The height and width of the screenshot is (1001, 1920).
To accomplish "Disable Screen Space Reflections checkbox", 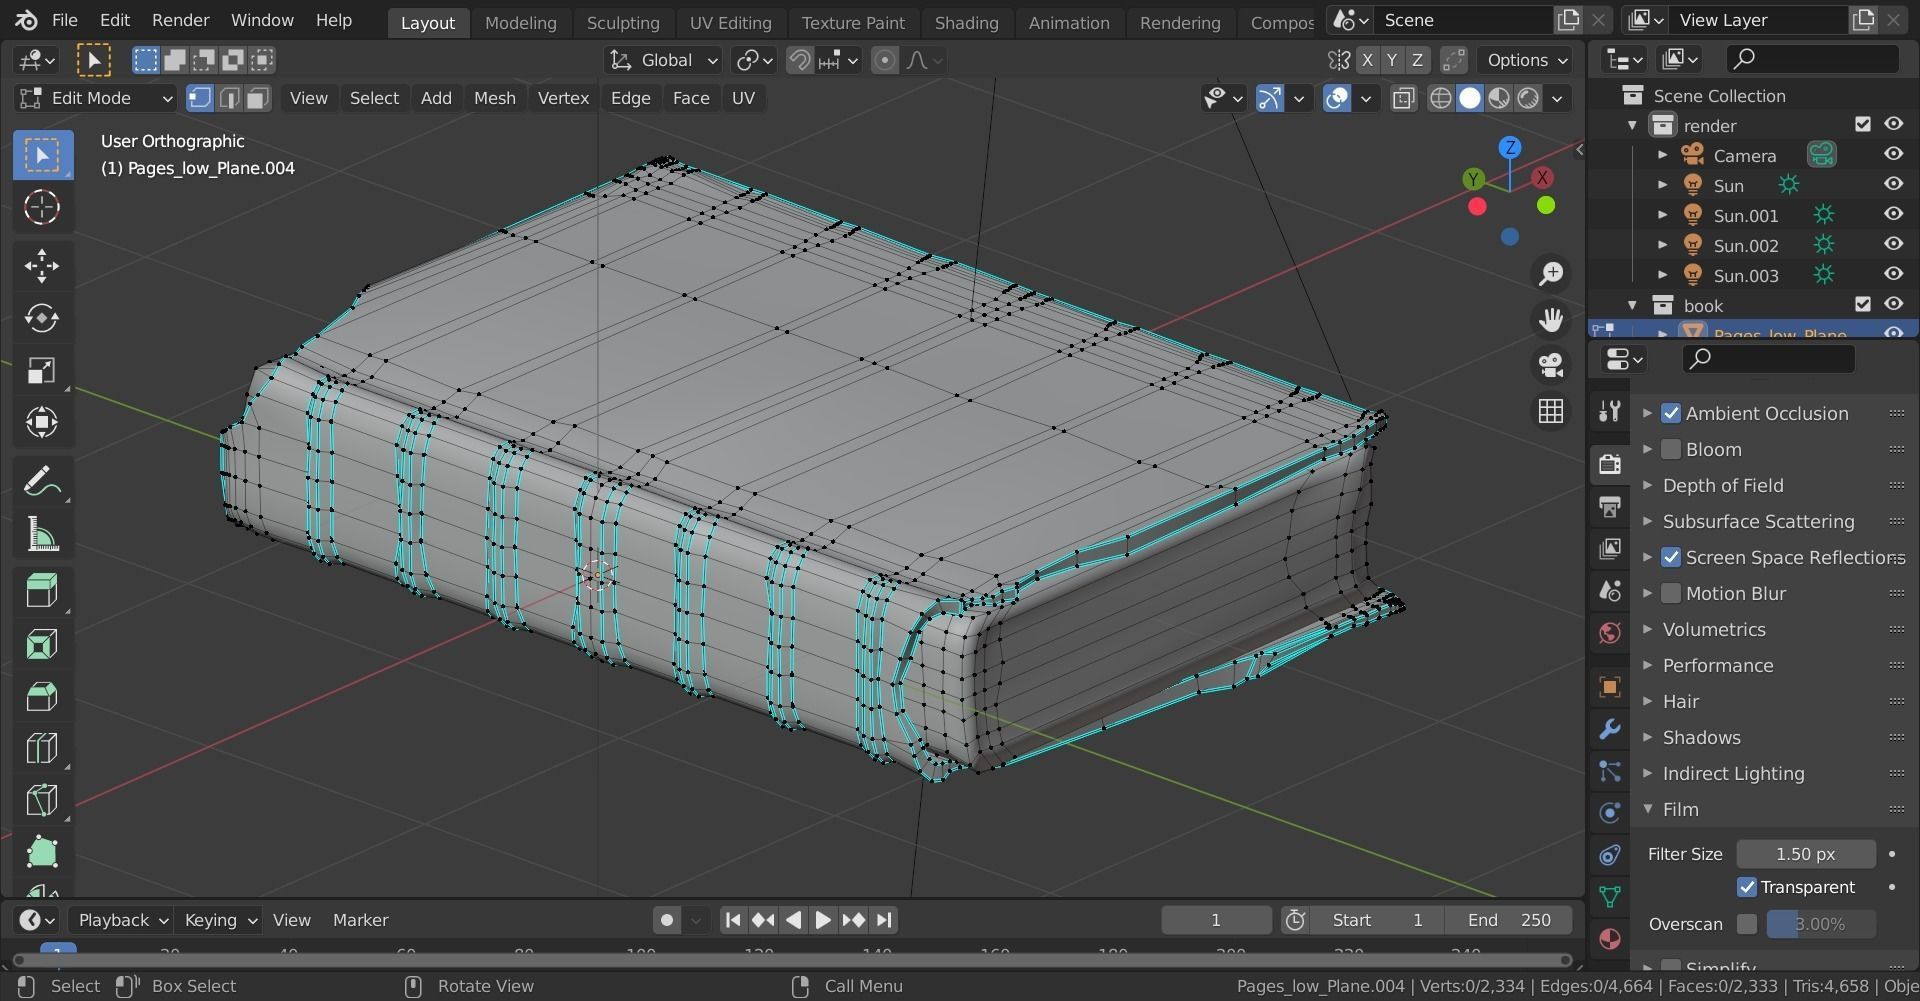I will click(x=1671, y=557).
